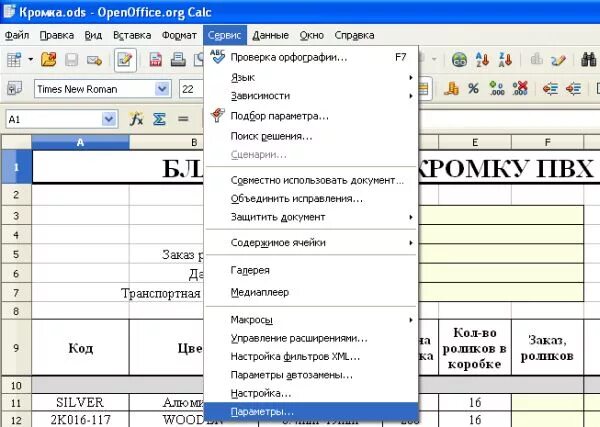Select column A header
The width and height of the screenshot is (600, 427).
point(80,142)
